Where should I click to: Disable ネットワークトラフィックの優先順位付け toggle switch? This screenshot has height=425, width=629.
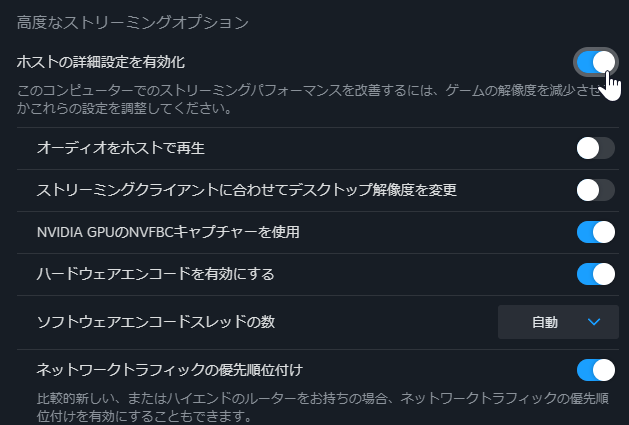pyautogui.click(x=596, y=370)
